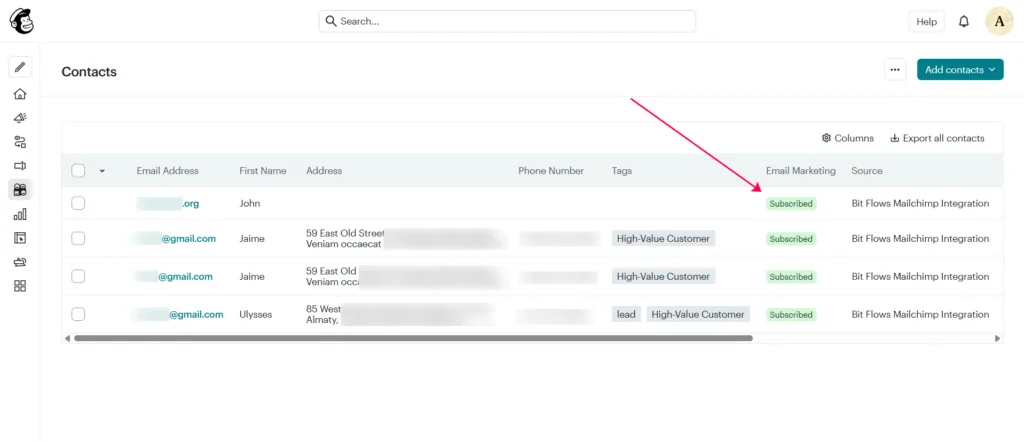The width and height of the screenshot is (1024, 441).
Task: Click the First Name column header
Action: (x=263, y=171)
